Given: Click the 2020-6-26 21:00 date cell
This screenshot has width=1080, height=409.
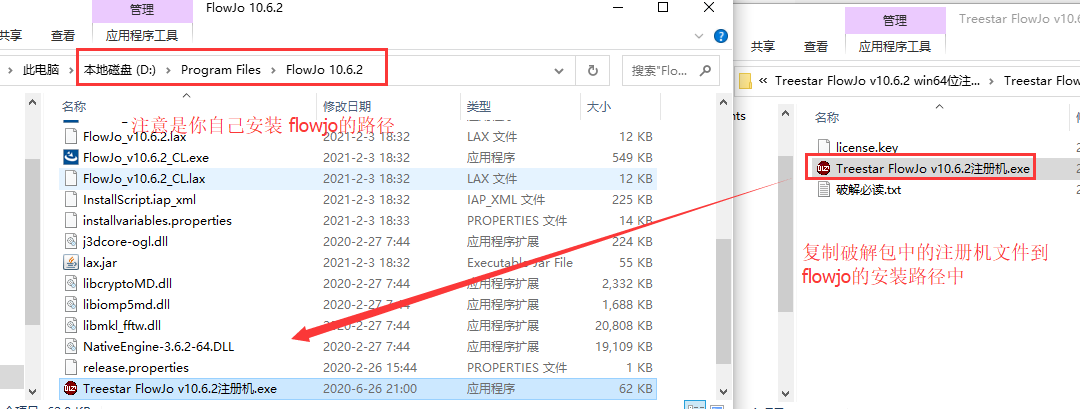Looking at the screenshot, I should [370, 388].
